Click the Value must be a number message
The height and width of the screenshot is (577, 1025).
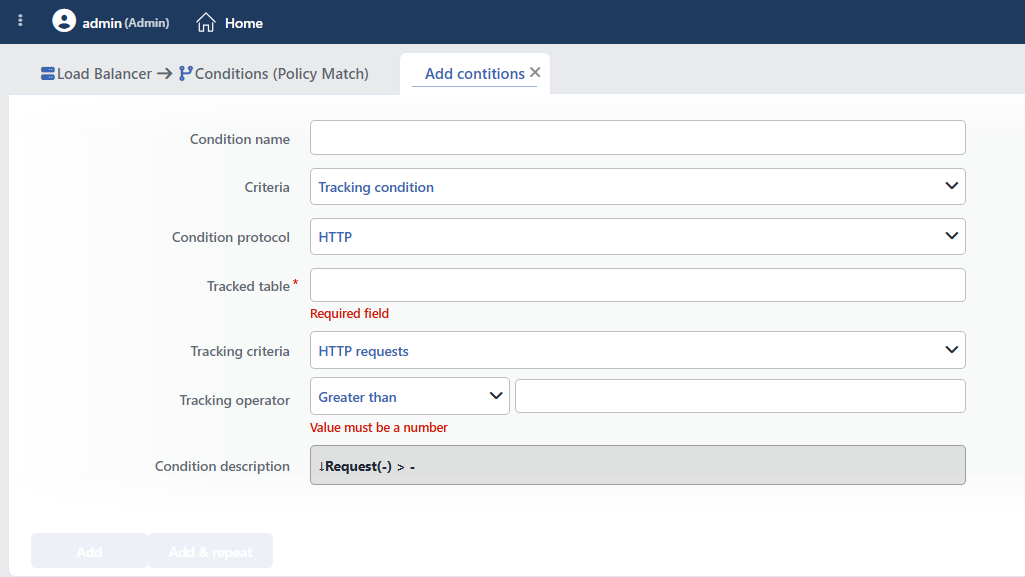point(378,428)
